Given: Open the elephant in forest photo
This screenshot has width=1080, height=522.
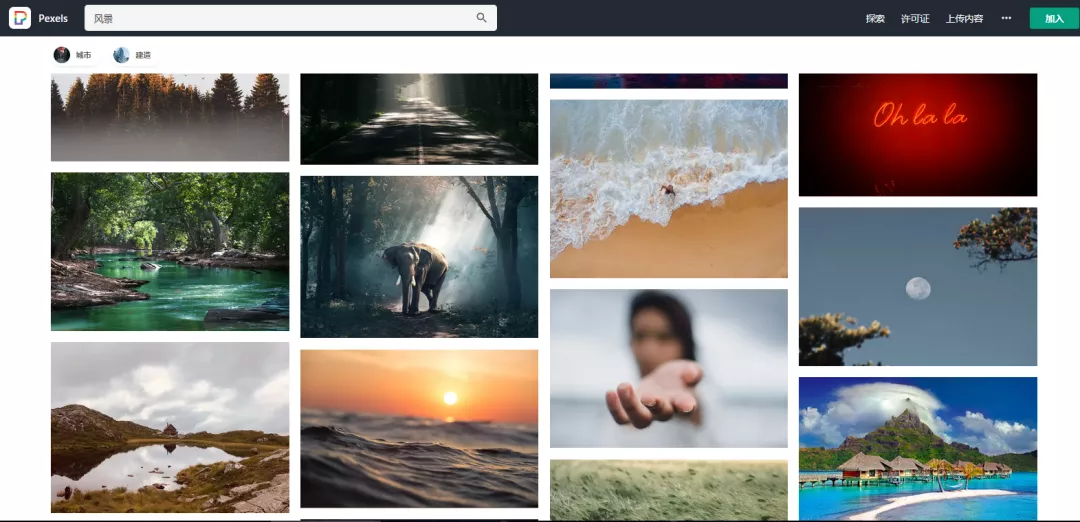Looking at the screenshot, I should [419, 257].
